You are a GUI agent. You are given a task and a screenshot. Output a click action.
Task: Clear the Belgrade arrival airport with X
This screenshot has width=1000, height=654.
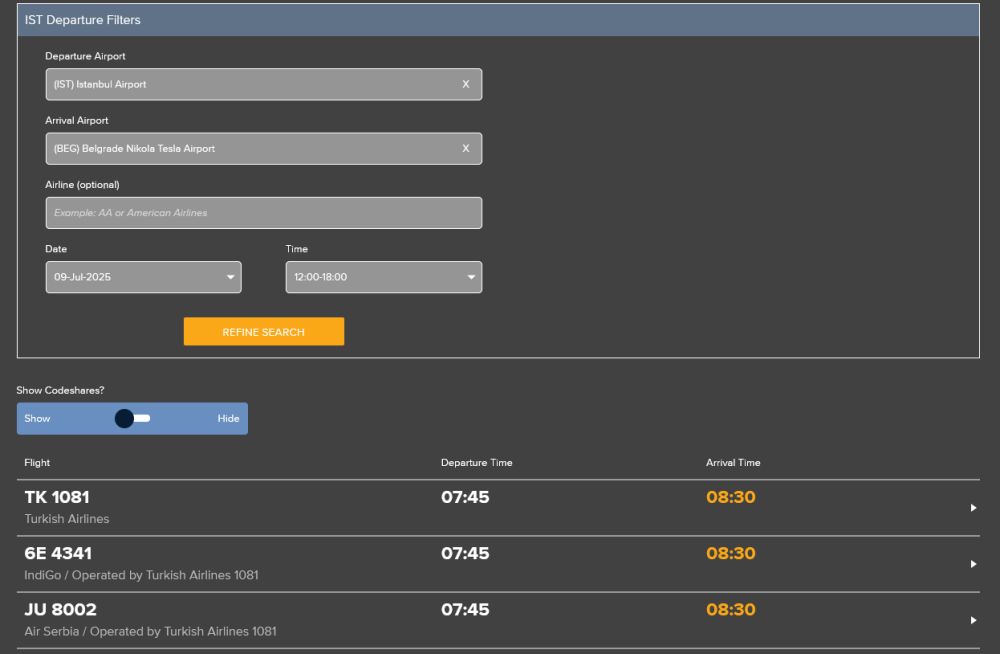point(465,149)
